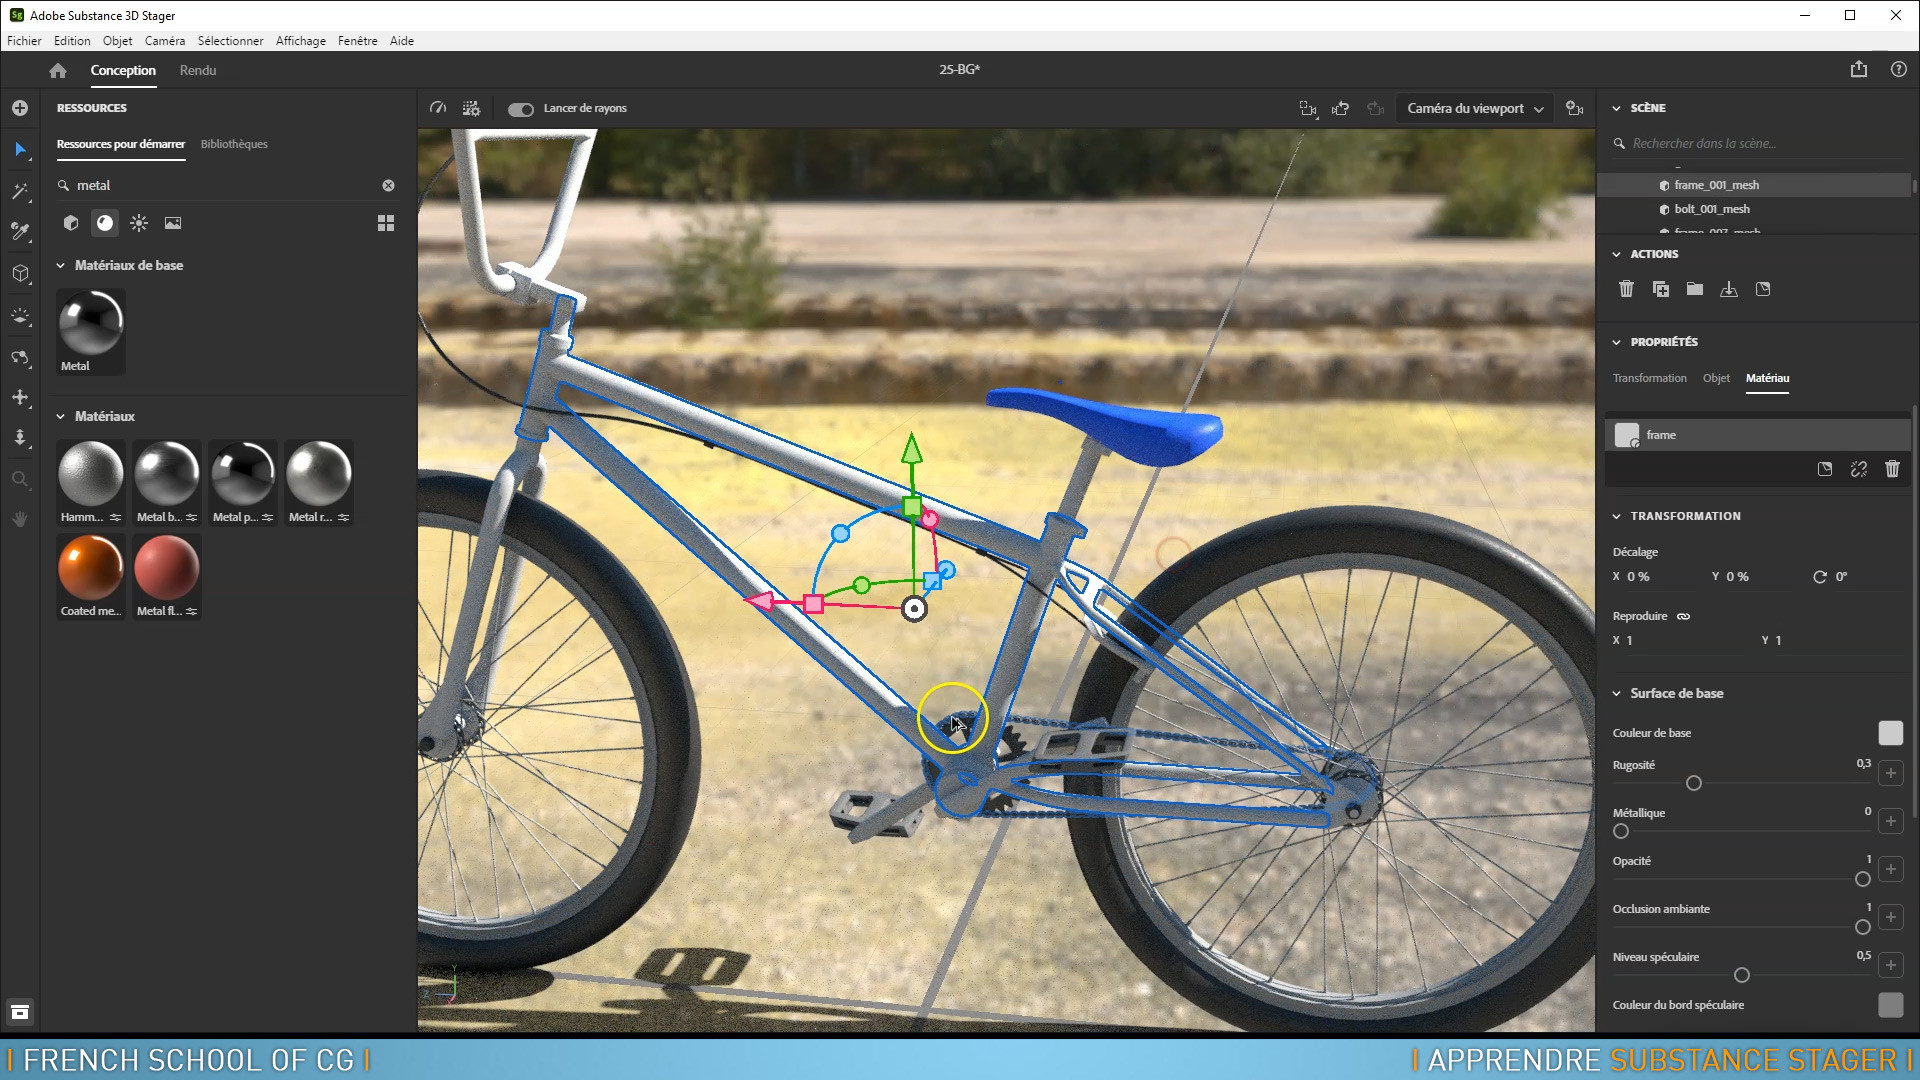1920x1080 pixels.
Task: Open Caméra du viewport dropdown
Action: [1475, 108]
